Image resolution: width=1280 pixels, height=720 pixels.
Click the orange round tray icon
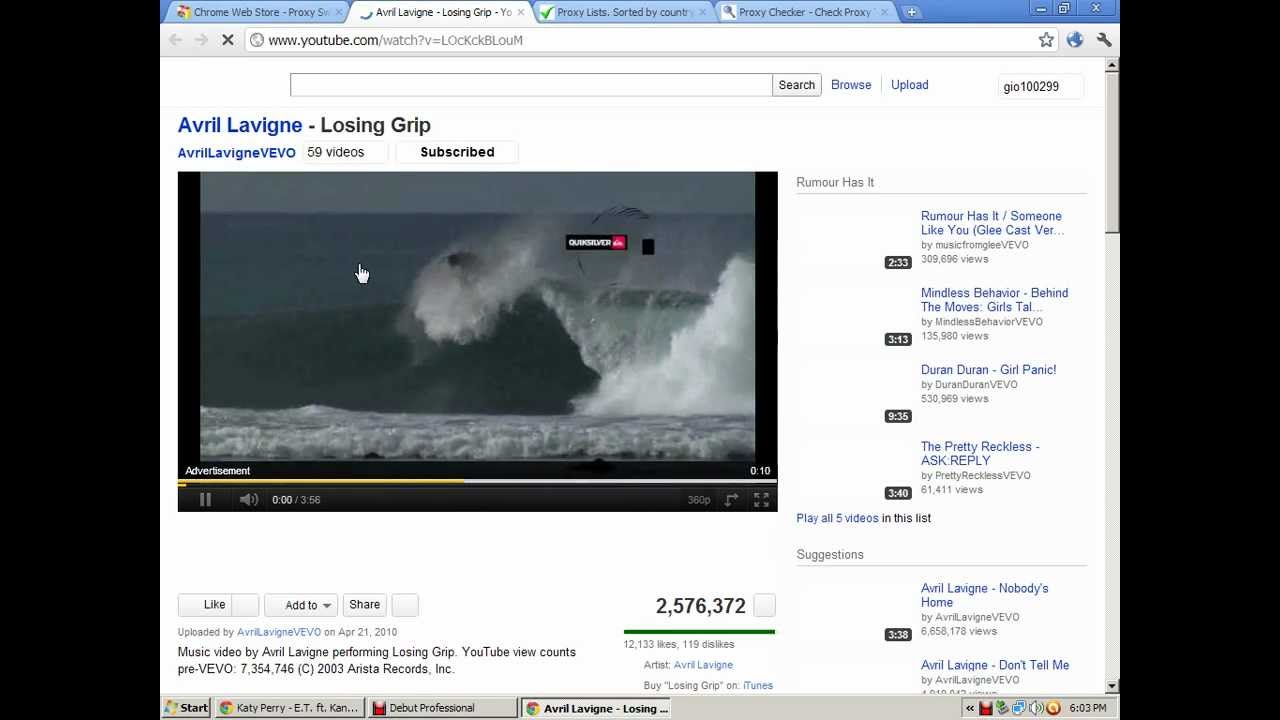pyautogui.click(x=1052, y=708)
